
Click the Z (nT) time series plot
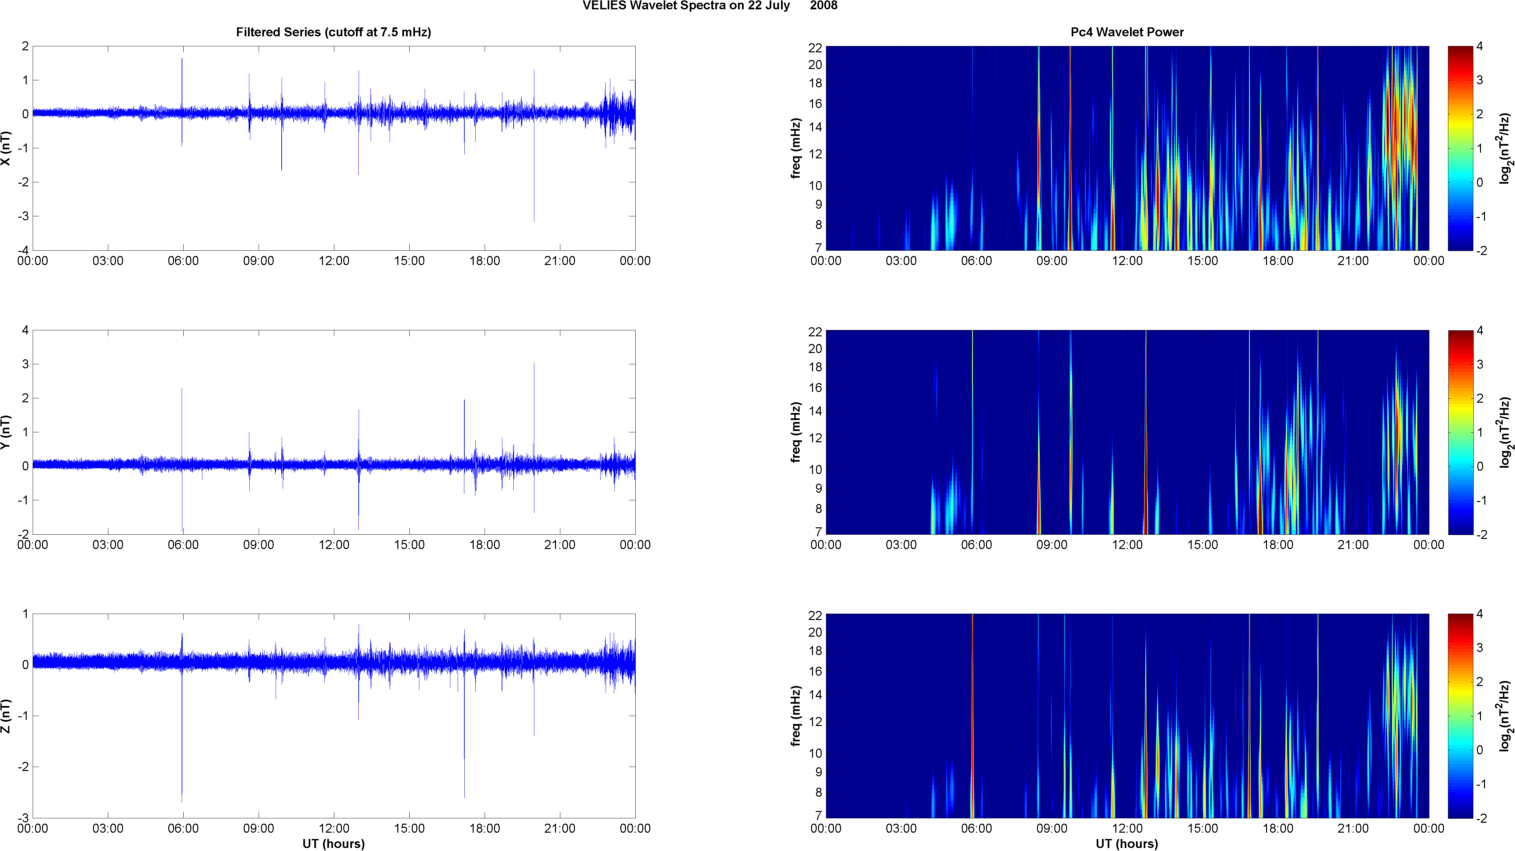(x=333, y=716)
